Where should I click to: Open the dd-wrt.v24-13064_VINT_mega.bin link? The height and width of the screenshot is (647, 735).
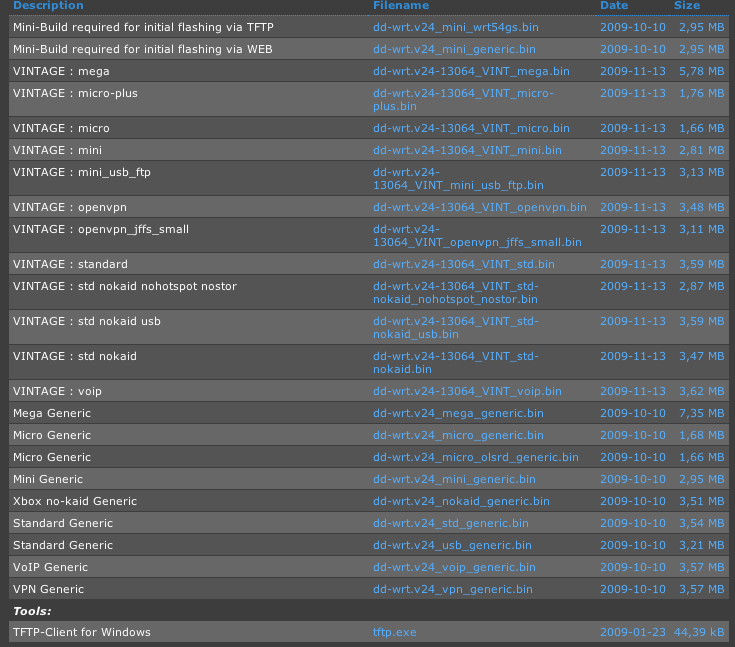[x=471, y=71]
